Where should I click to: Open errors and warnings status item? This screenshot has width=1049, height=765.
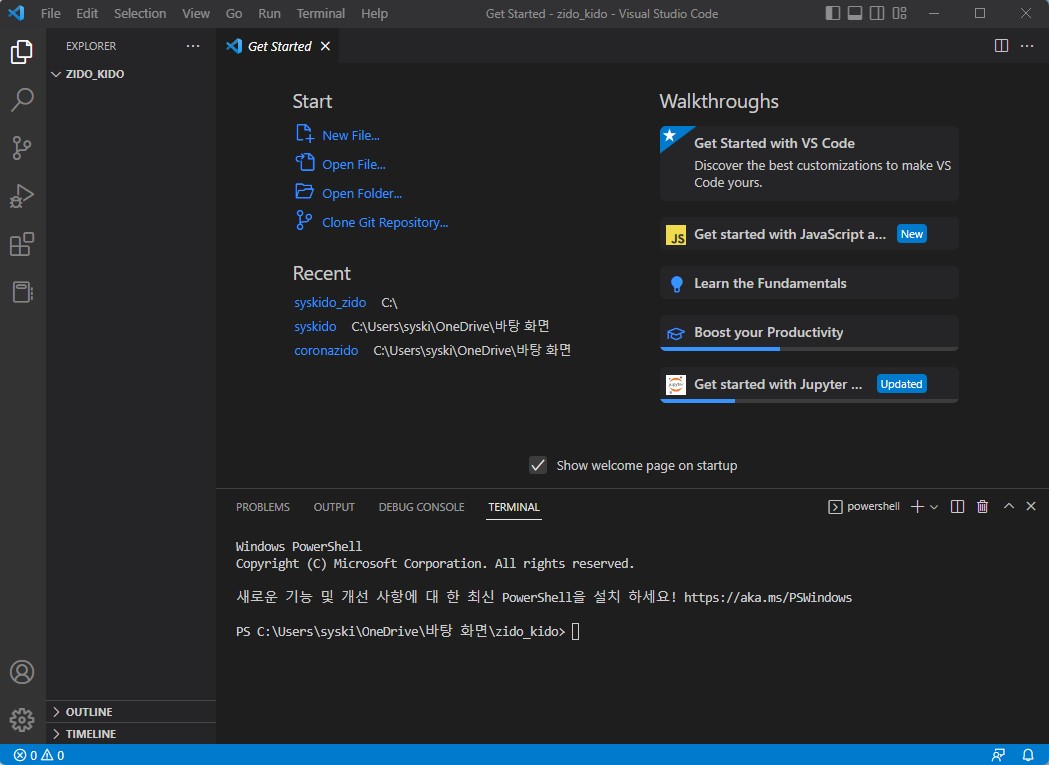click(39, 755)
